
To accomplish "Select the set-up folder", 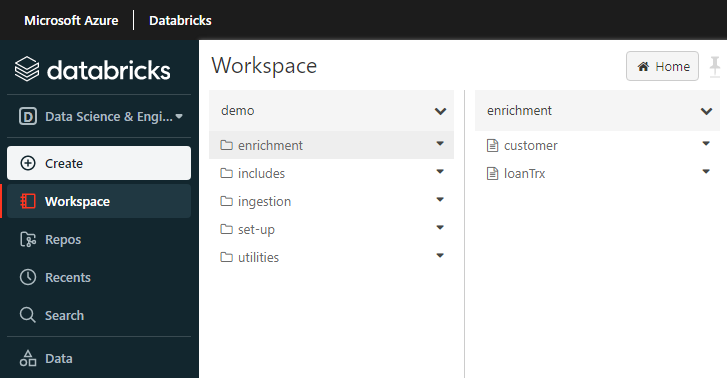I will pos(331,229).
